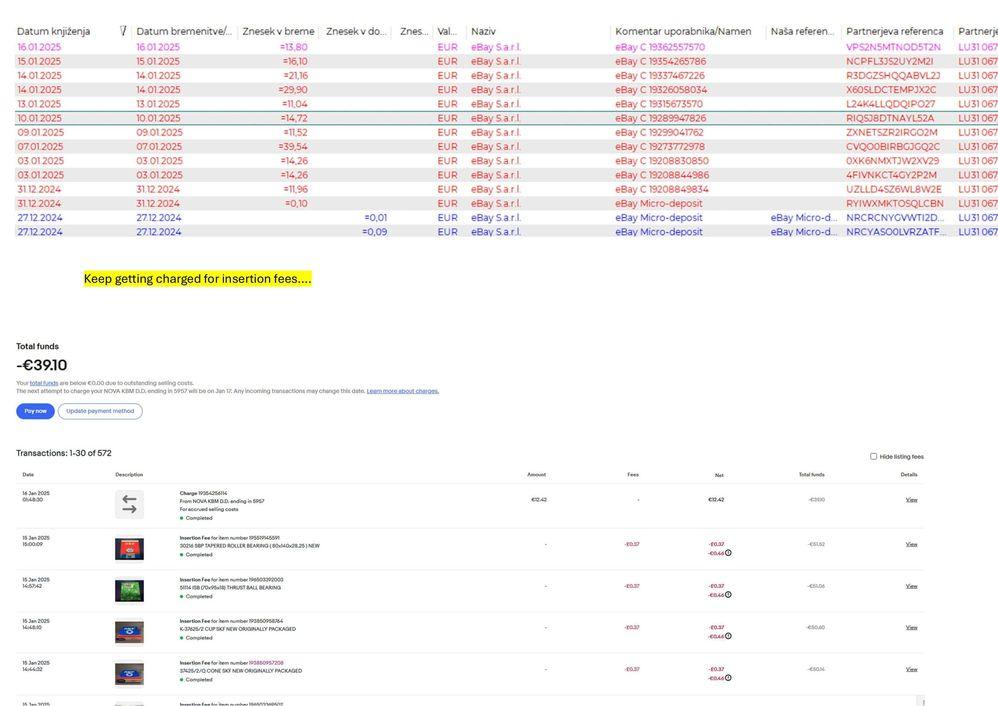
Task: Click the Net column header
Action: (x=719, y=475)
